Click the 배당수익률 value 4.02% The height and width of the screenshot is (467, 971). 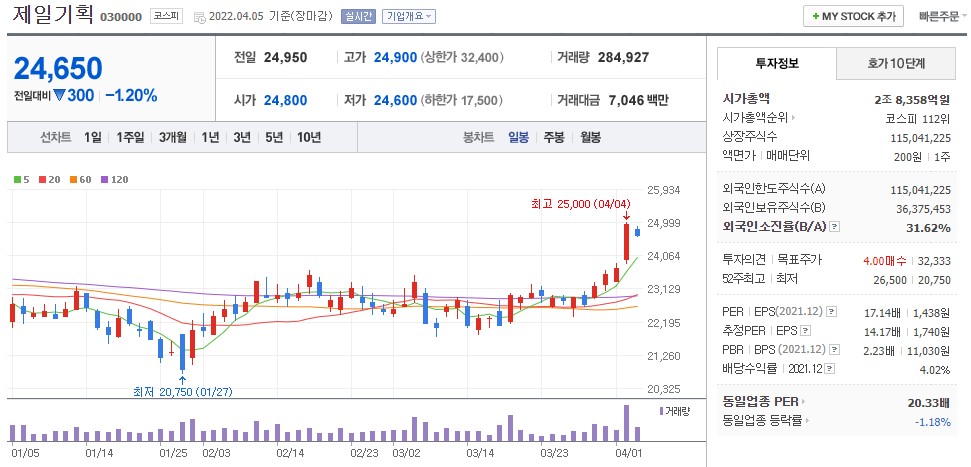pos(935,370)
